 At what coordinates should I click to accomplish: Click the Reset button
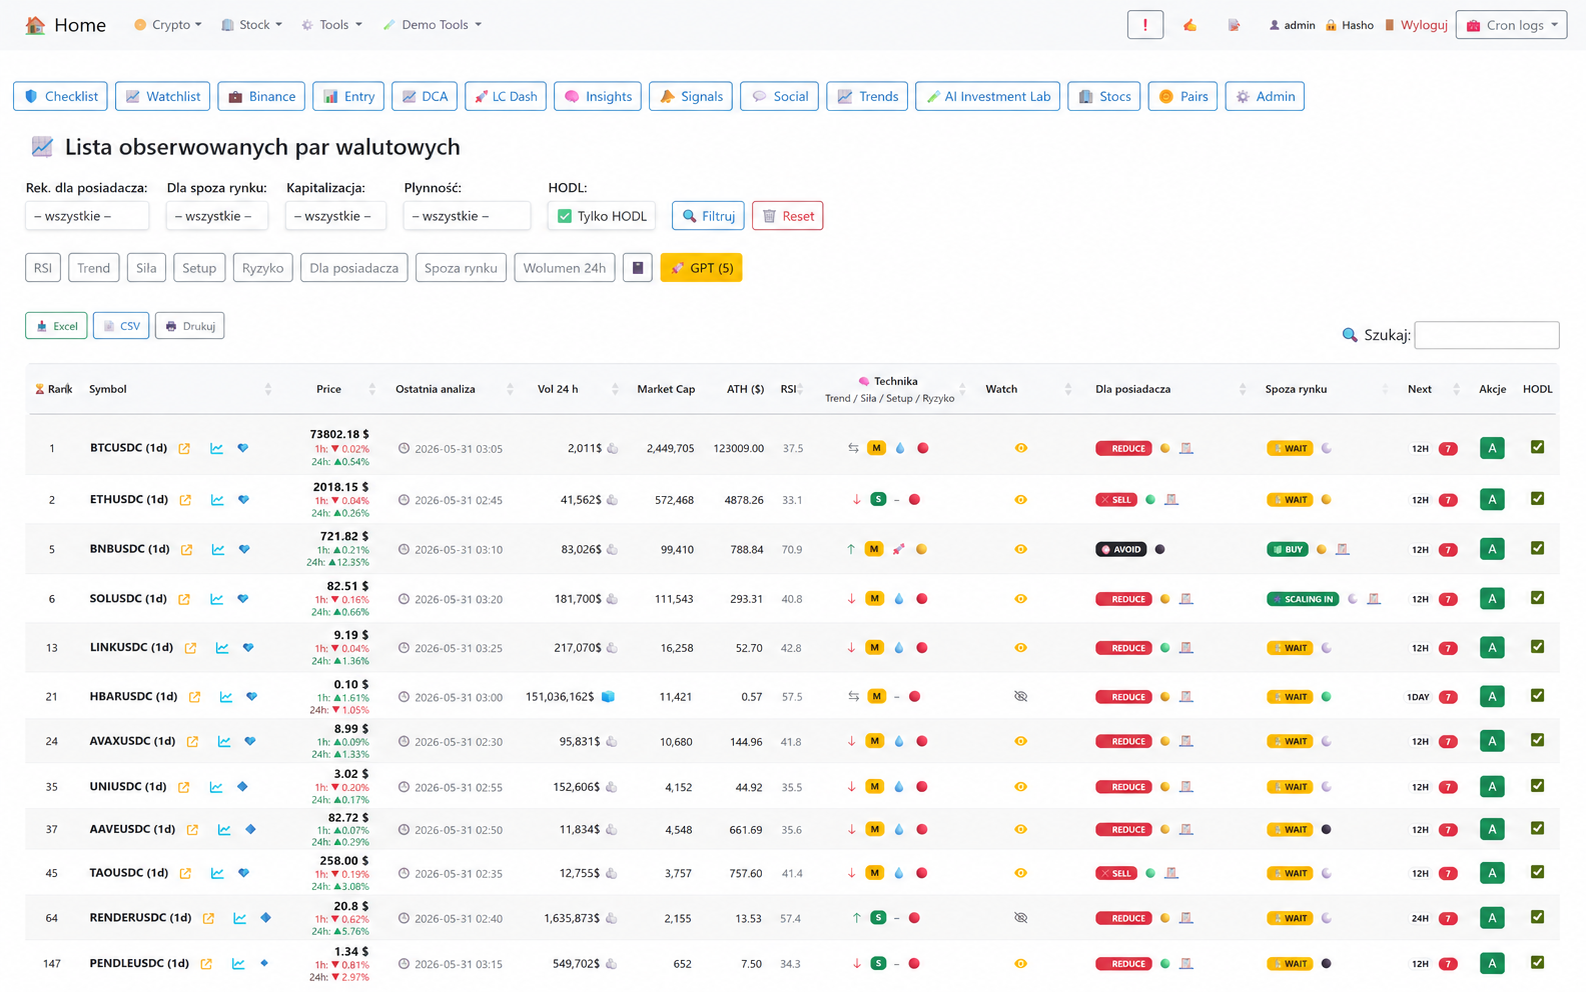(787, 216)
